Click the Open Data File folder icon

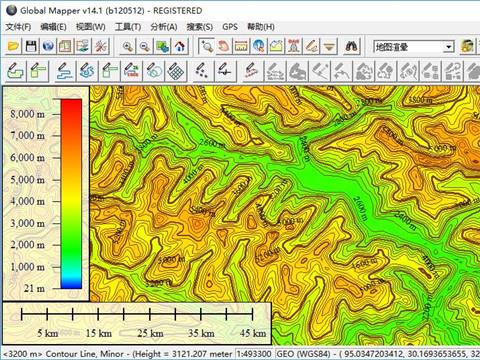coord(13,46)
